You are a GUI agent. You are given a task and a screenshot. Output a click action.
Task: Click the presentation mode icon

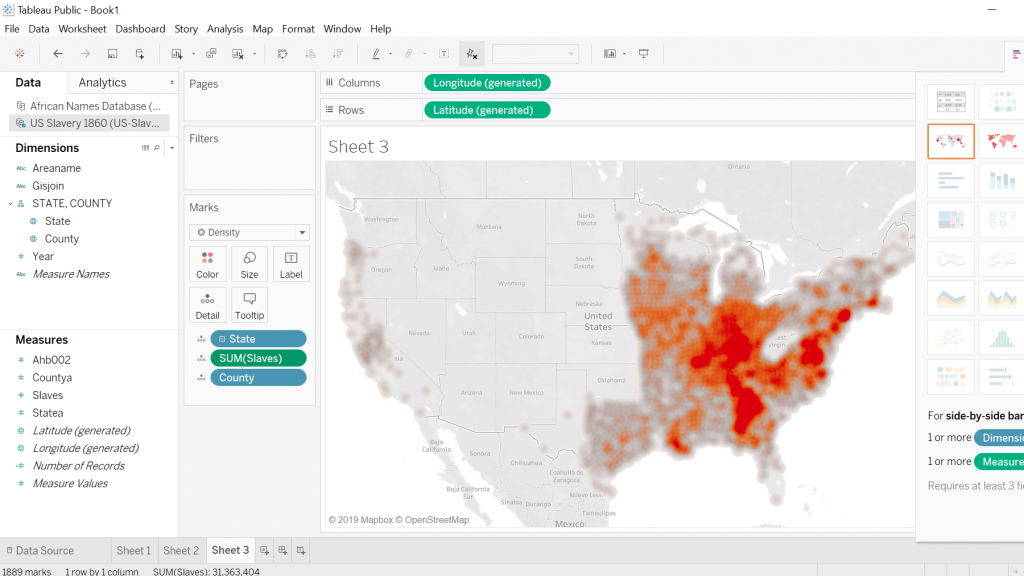pos(644,54)
